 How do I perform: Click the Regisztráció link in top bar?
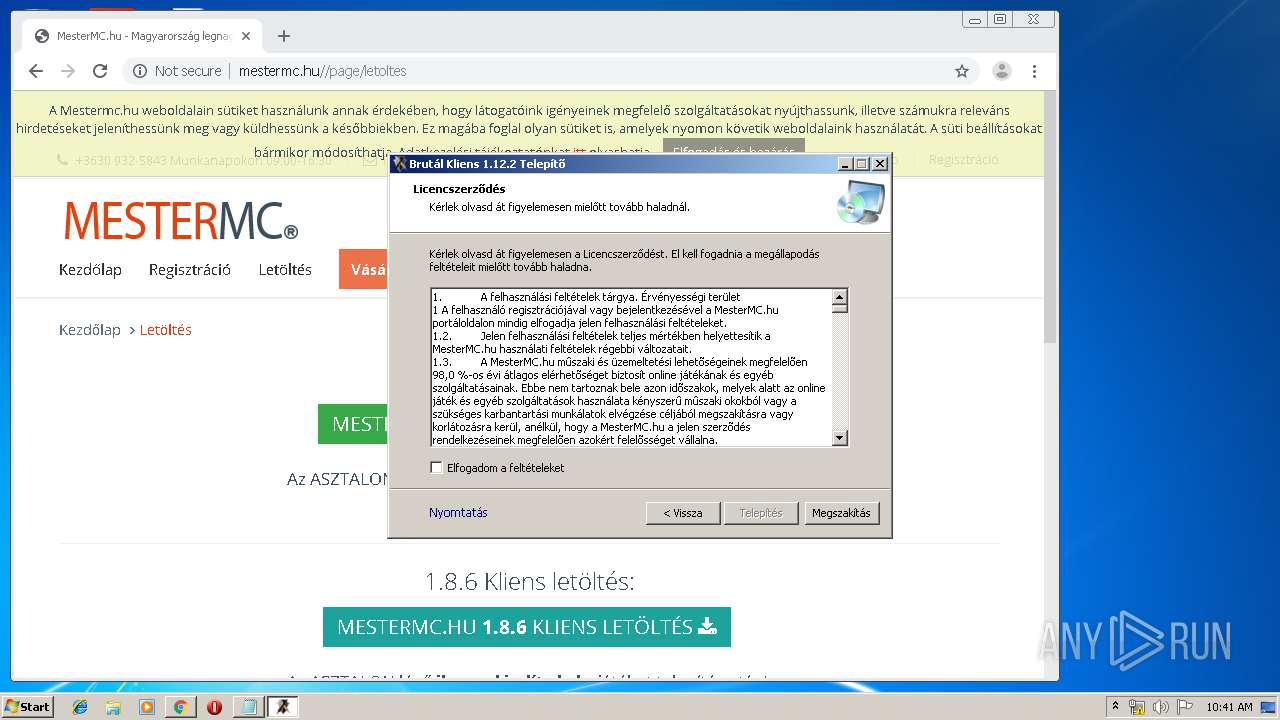point(963,160)
